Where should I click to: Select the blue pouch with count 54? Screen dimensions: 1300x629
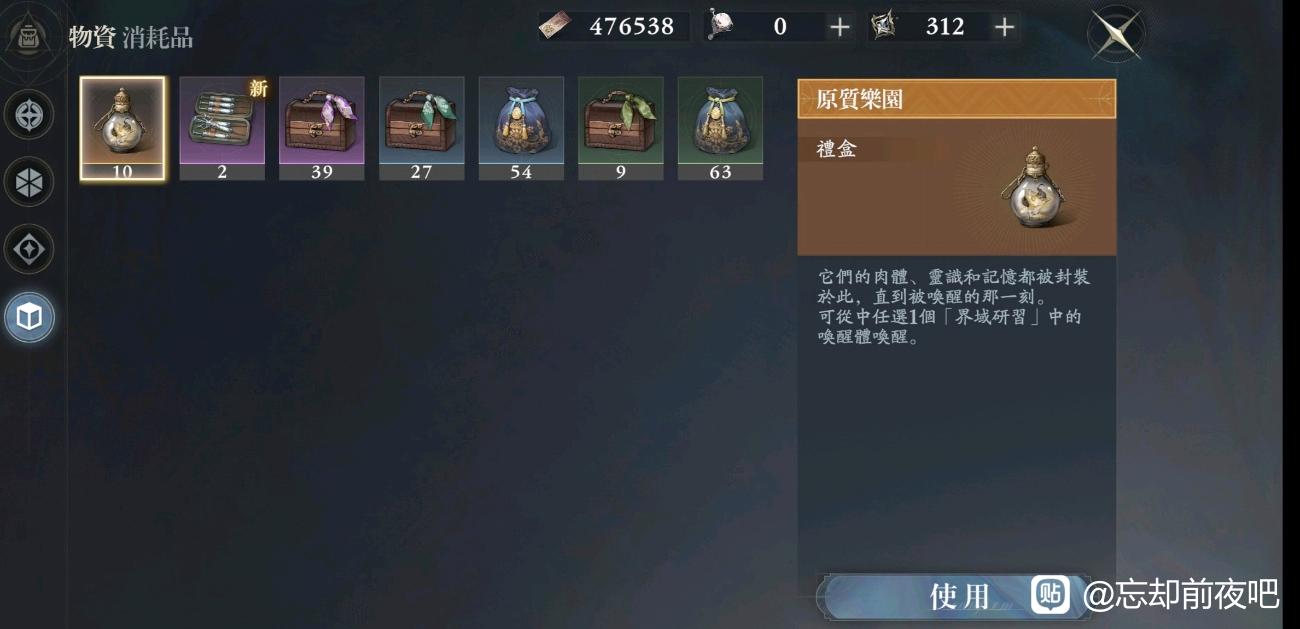click(x=521, y=128)
